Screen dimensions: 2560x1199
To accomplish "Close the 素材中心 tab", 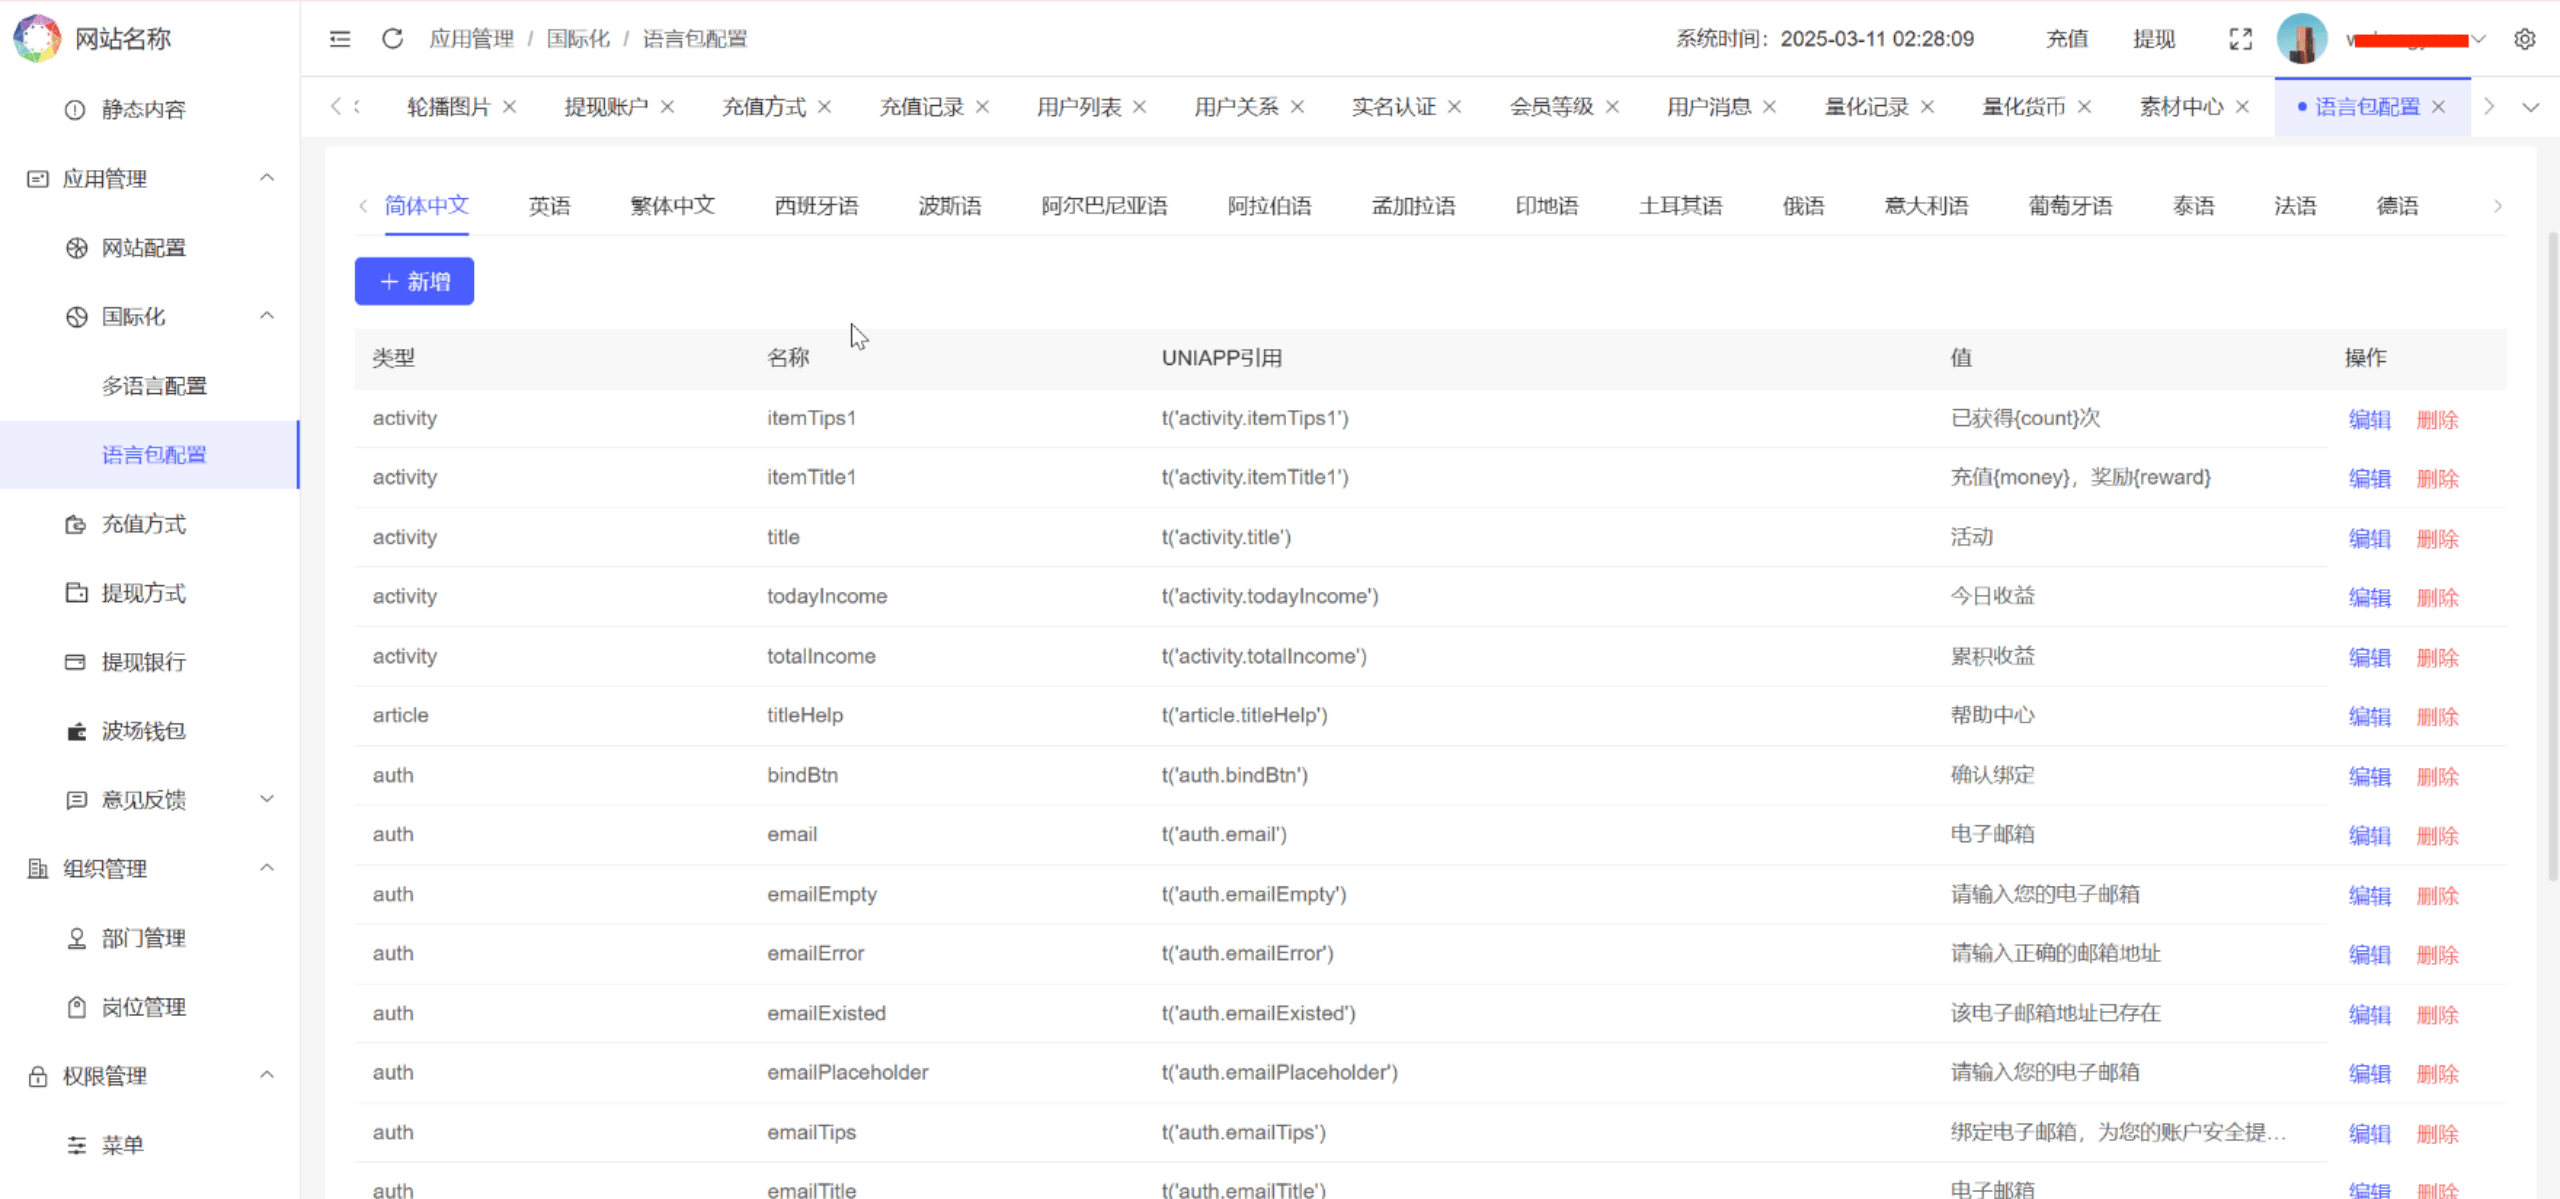I will coord(2243,107).
